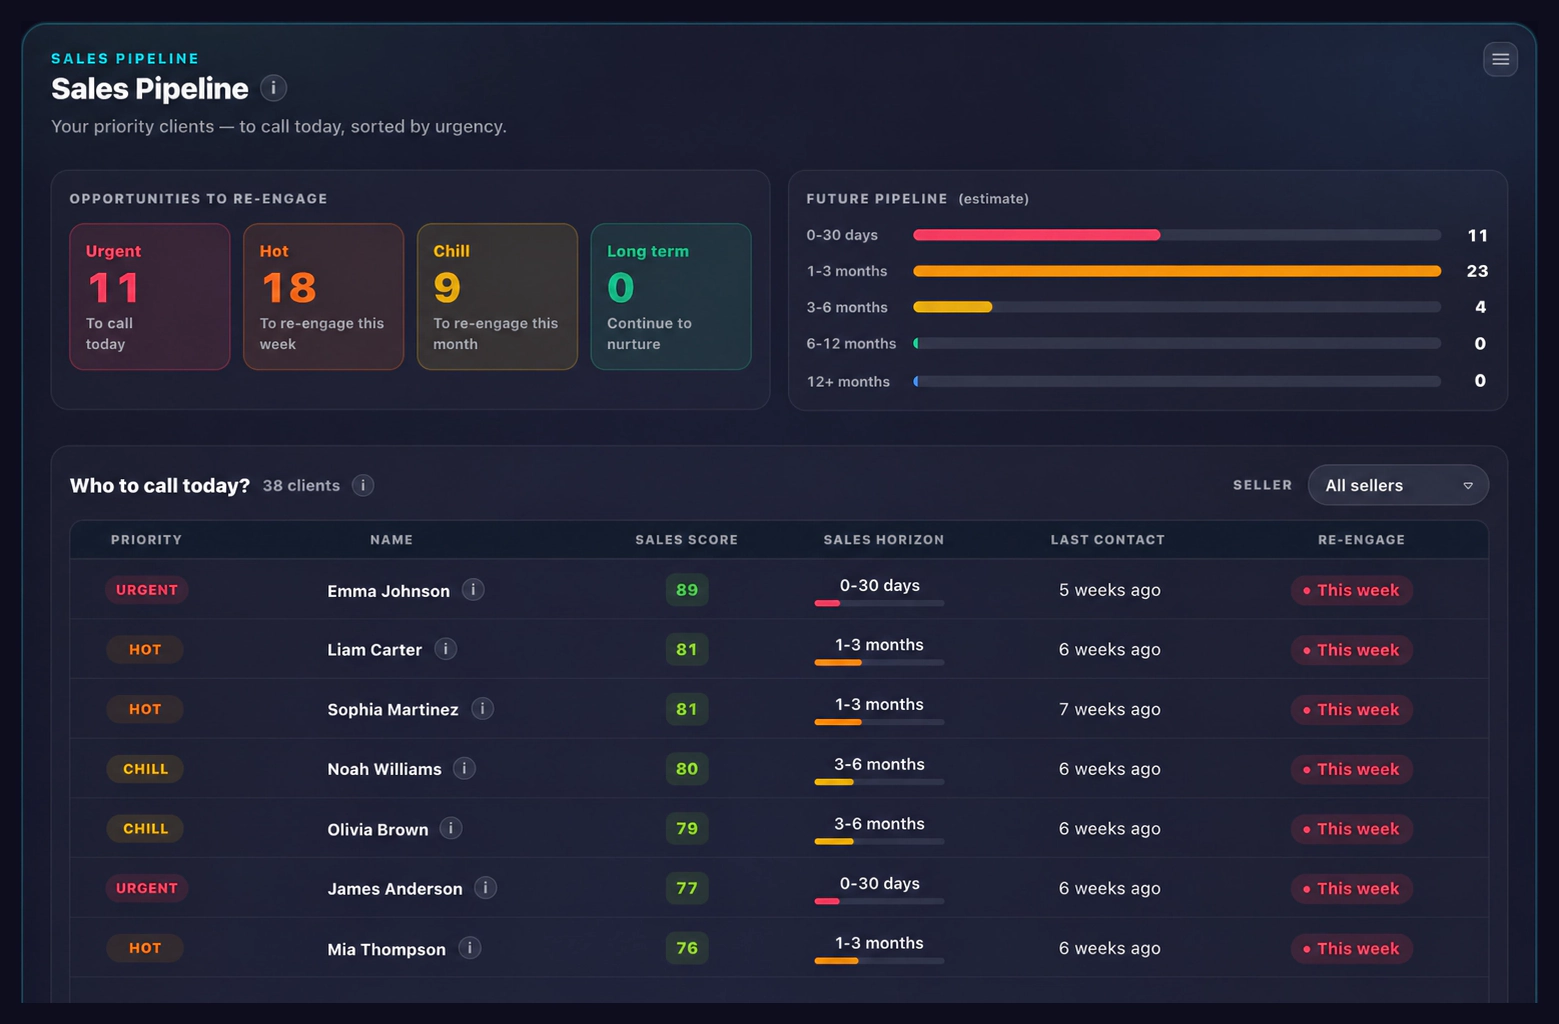Open the Emma Johnson client name
The height and width of the screenshot is (1024, 1559).
[388, 591]
